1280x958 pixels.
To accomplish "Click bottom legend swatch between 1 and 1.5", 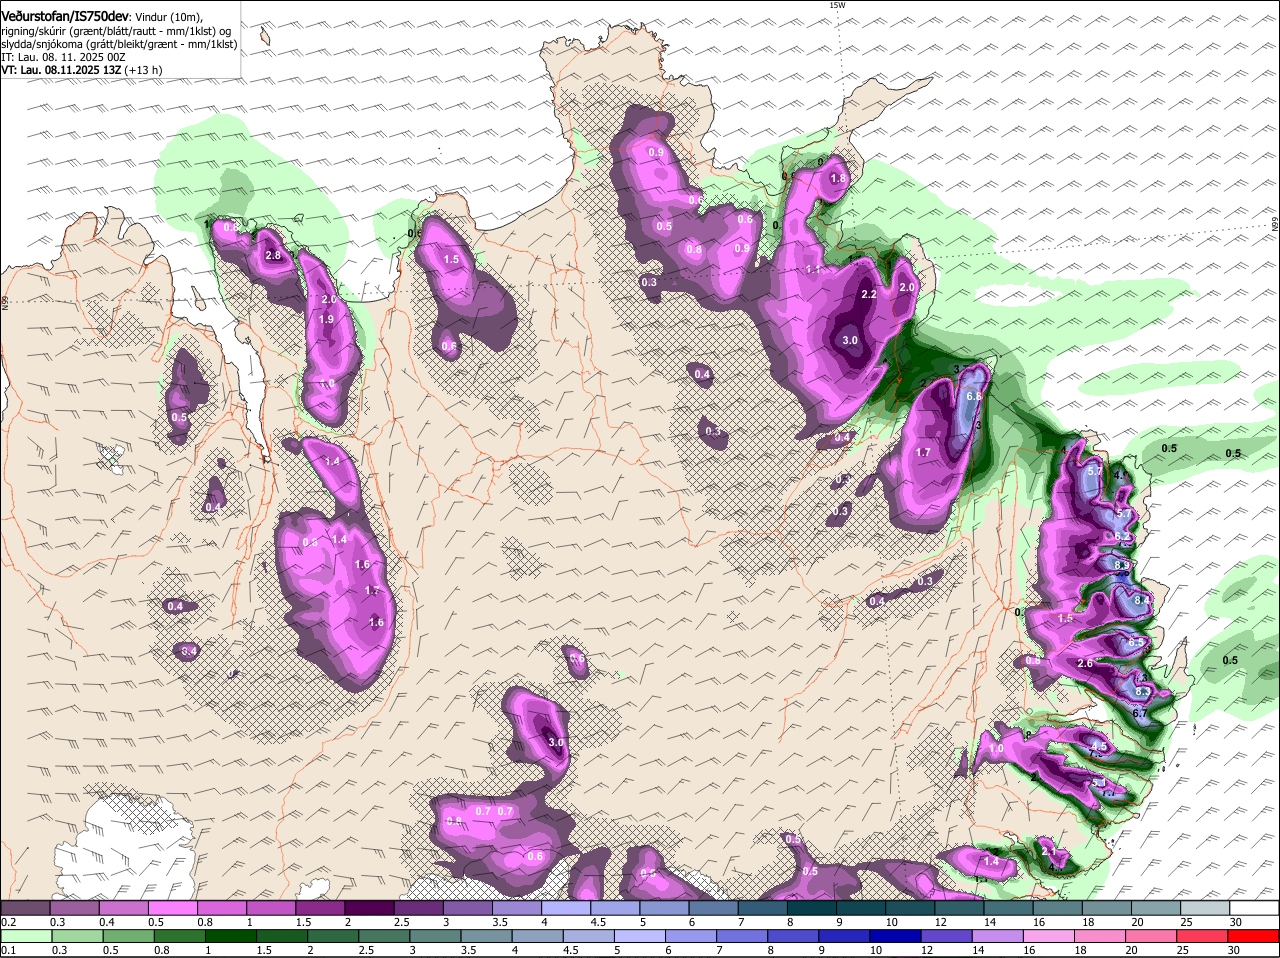I will tap(230, 936).
